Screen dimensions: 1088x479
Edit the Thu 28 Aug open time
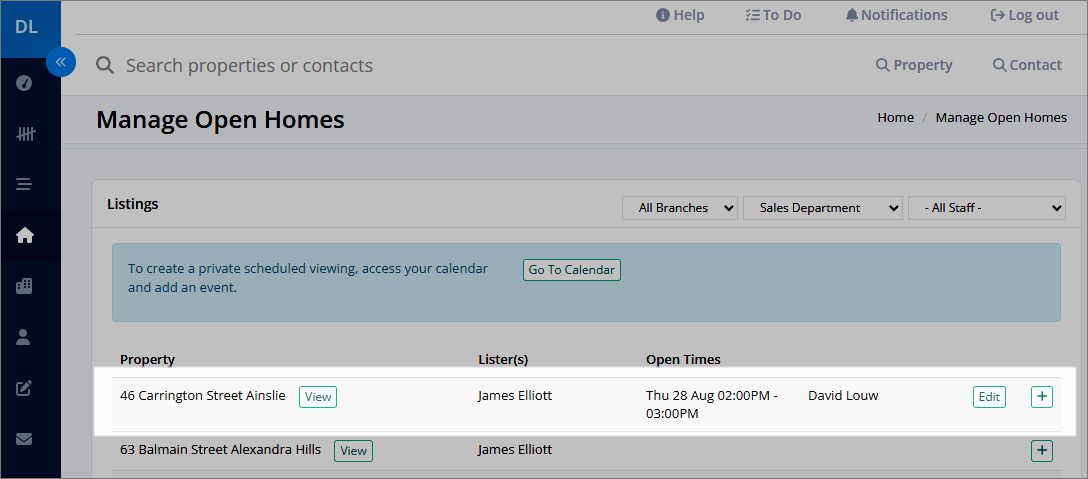[989, 397]
